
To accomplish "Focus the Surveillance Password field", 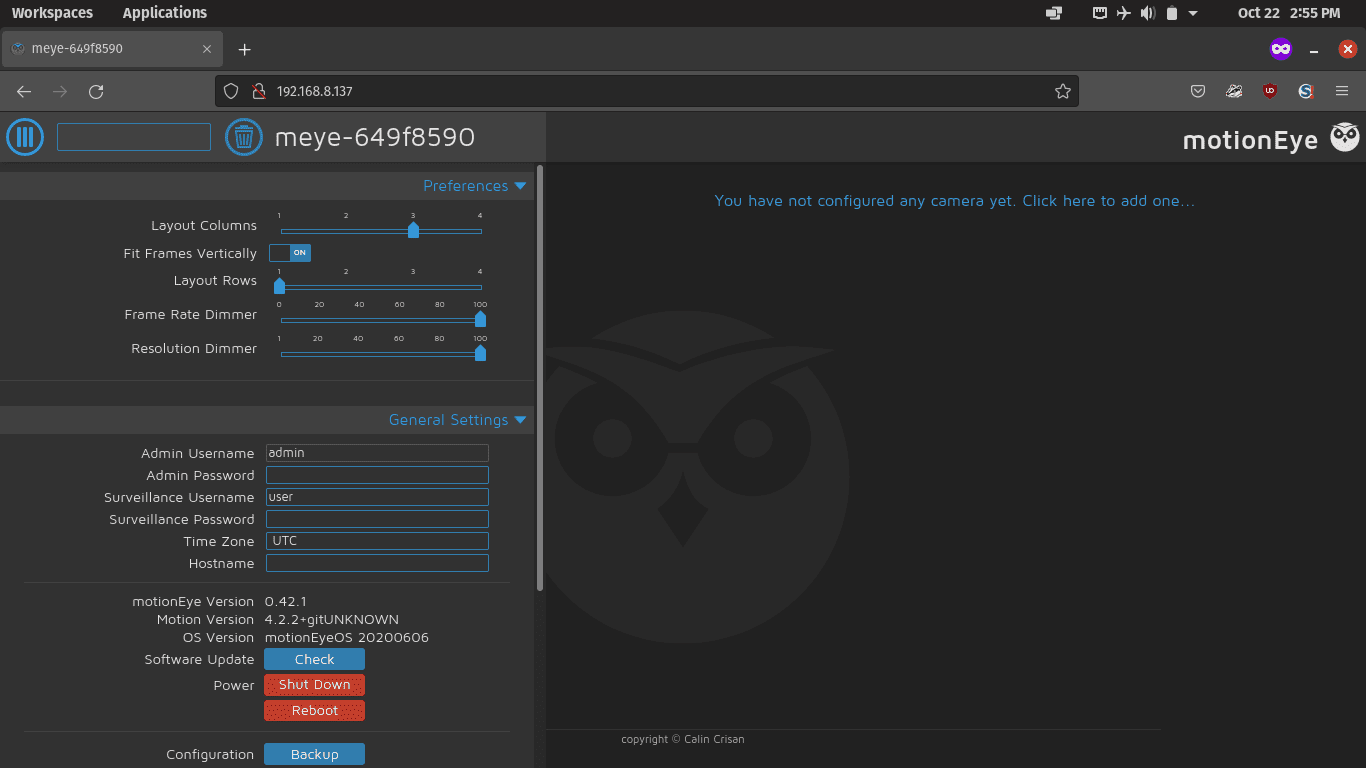I will (377, 519).
